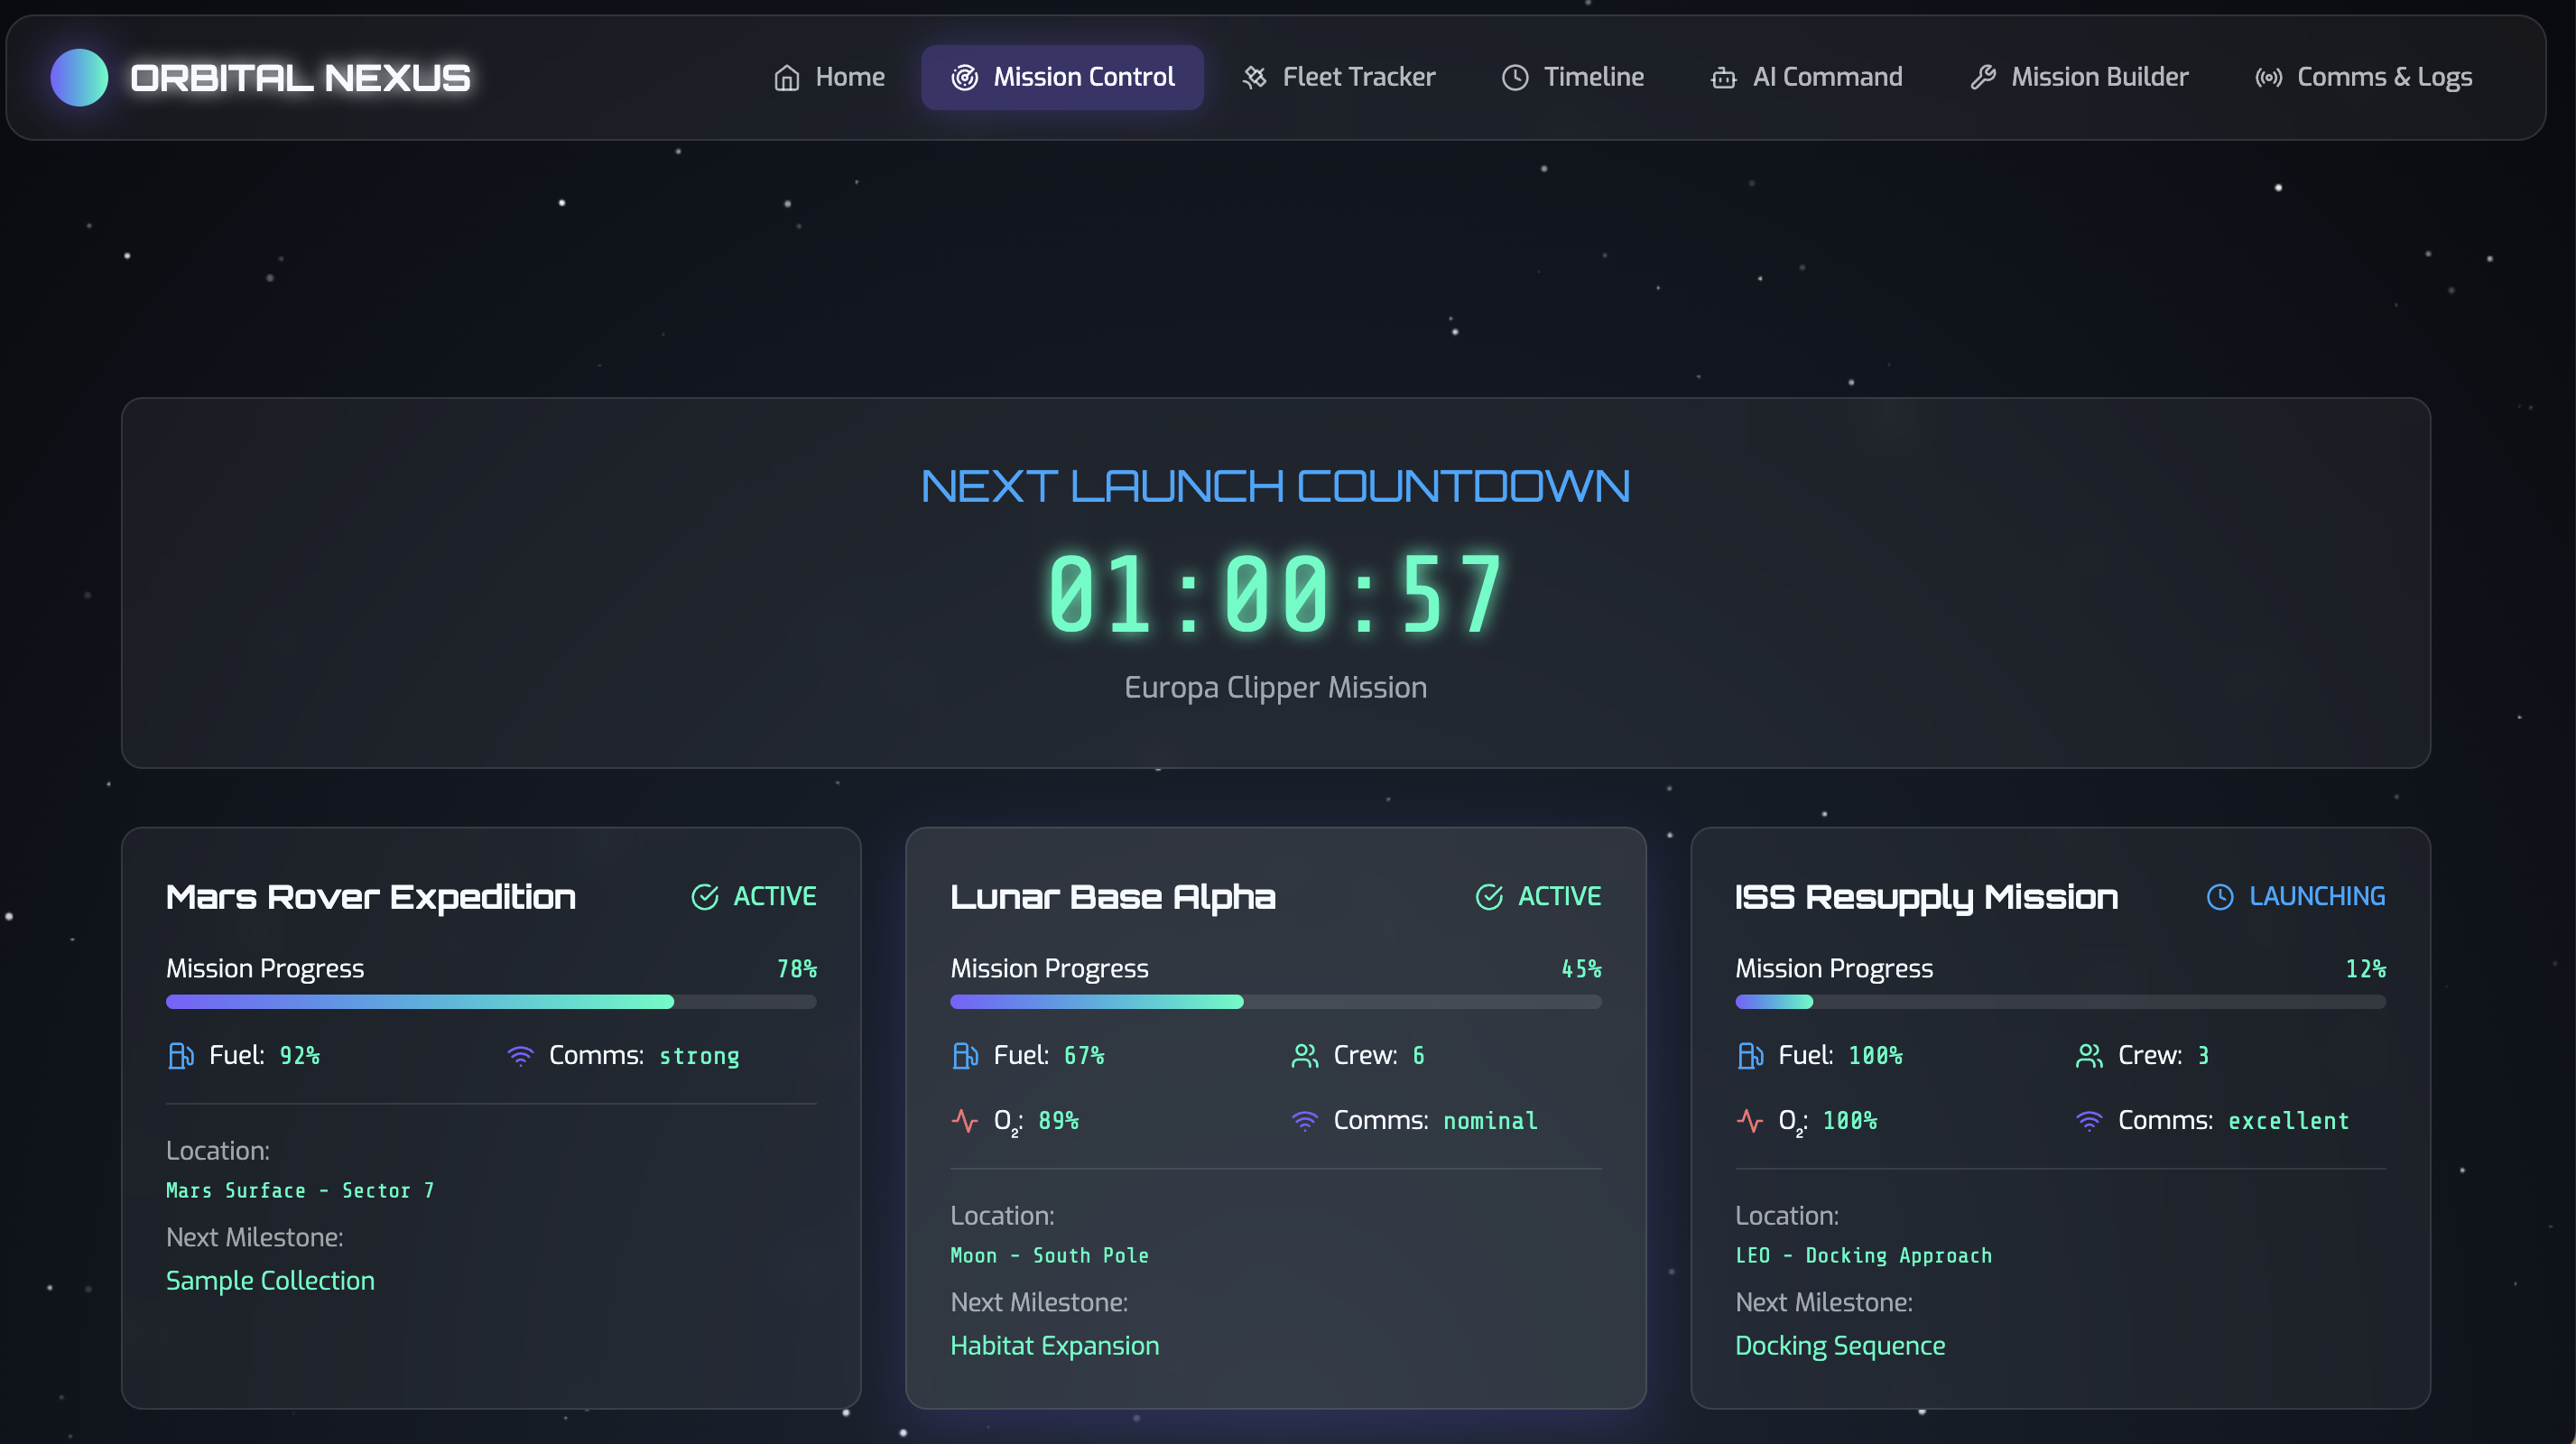Viewport: 2576px width, 1444px height.
Task: Click the crew icon on Lunar Base Alpha
Action: tap(1304, 1055)
